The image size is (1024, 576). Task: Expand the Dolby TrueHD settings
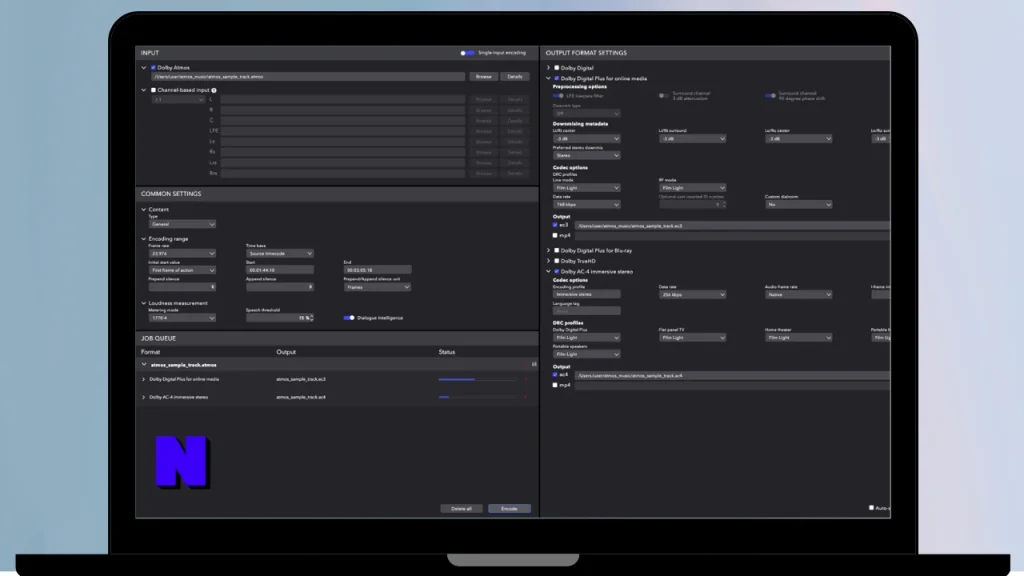click(x=549, y=261)
